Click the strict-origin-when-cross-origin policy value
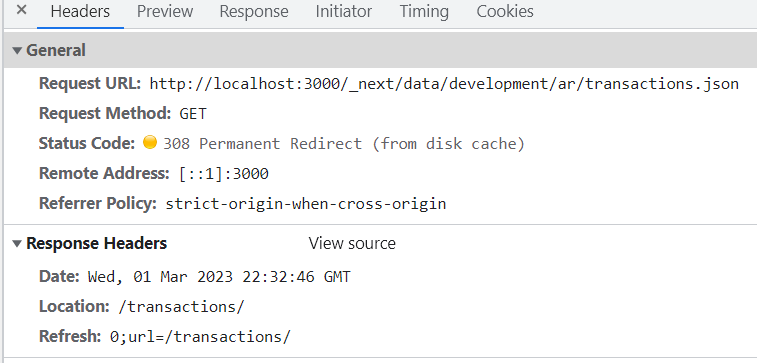 pos(306,204)
